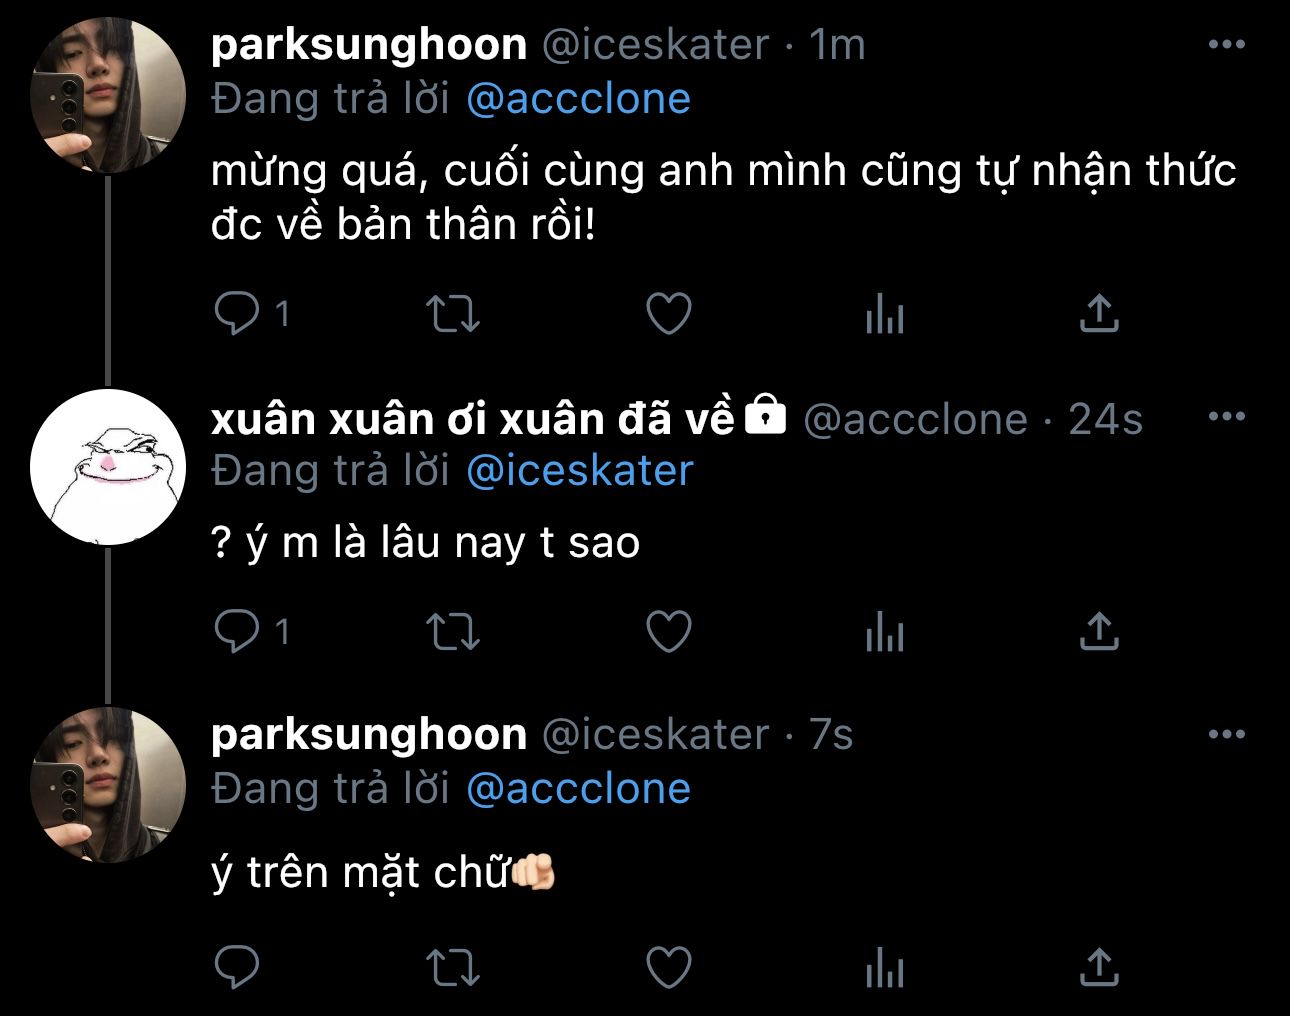View analytics of the @accclone tweet
The width and height of the screenshot is (1290, 1016).
pyautogui.click(x=885, y=631)
